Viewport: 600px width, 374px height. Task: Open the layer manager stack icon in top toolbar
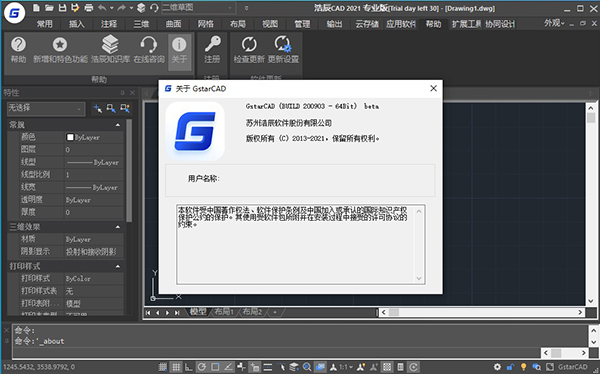pos(141,8)
